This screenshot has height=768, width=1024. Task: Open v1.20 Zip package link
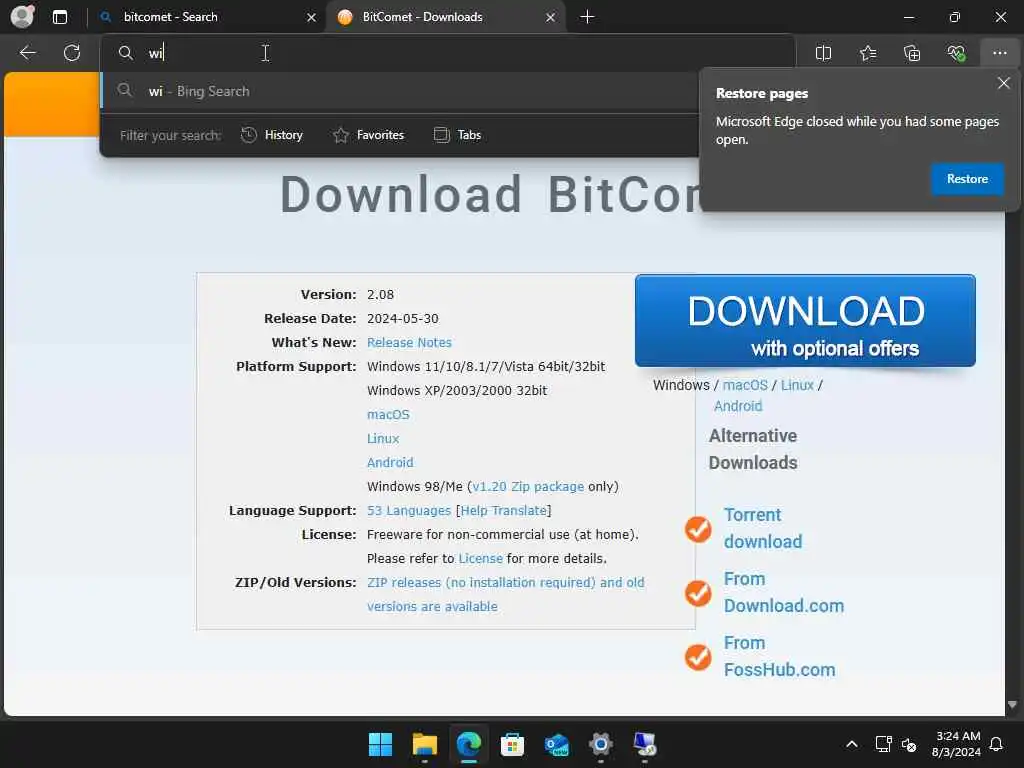tap(528, 487)
